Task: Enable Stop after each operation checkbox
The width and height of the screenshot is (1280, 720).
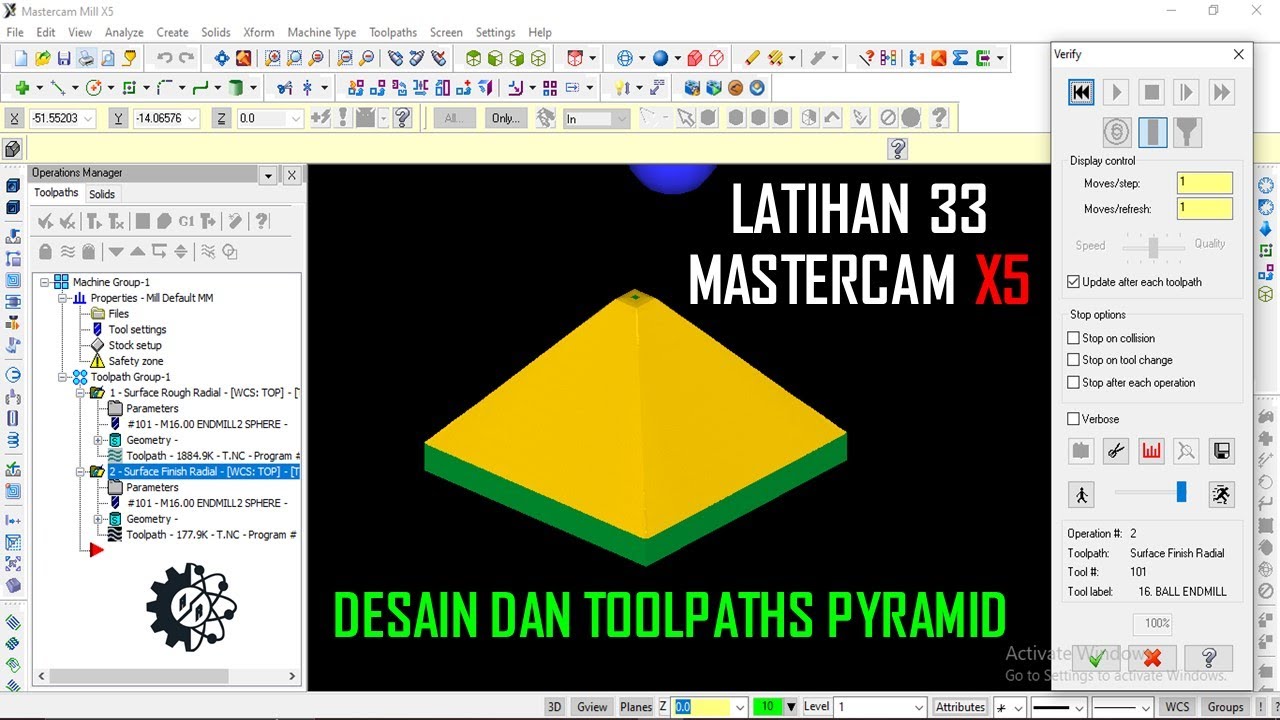Action: click(x=1074, y=382)
